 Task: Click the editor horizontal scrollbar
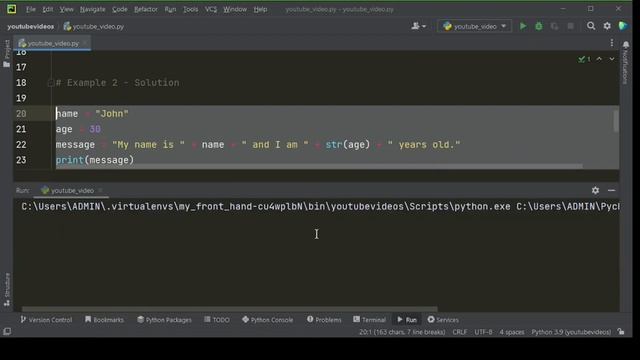click(x=319, y=166)
